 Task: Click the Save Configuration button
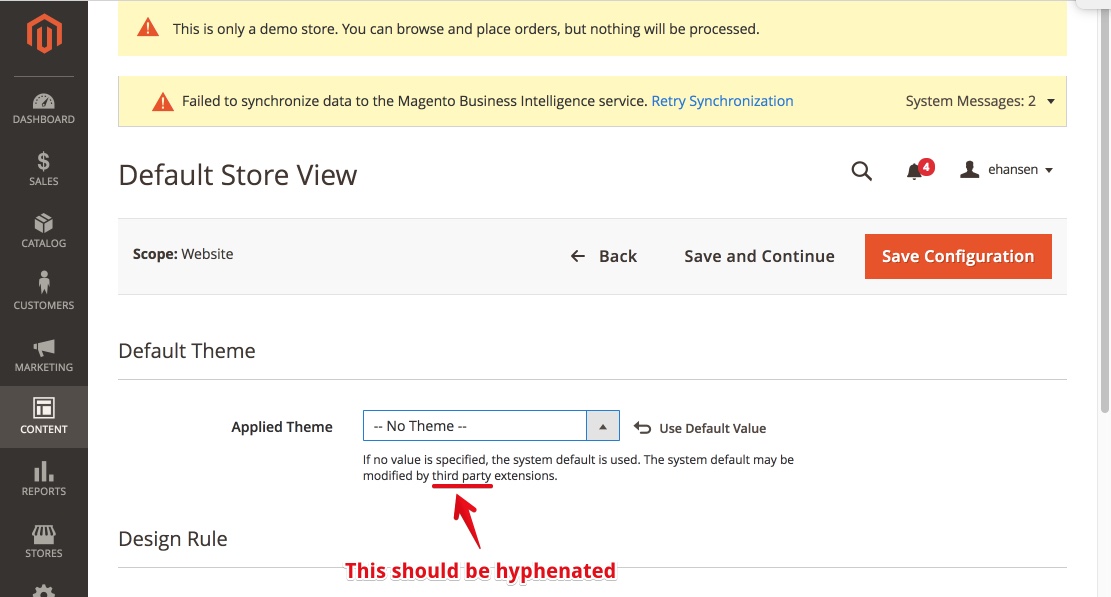click(958, 256)
